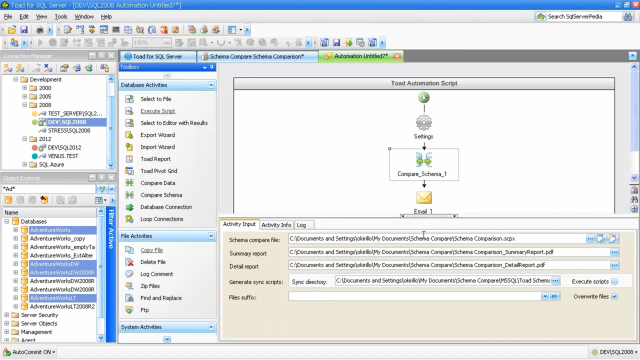Image resolution: width=640 pixels, height=360 pixels.
Task: Switch to the Log tab
Action: click(x=302, y=225)
